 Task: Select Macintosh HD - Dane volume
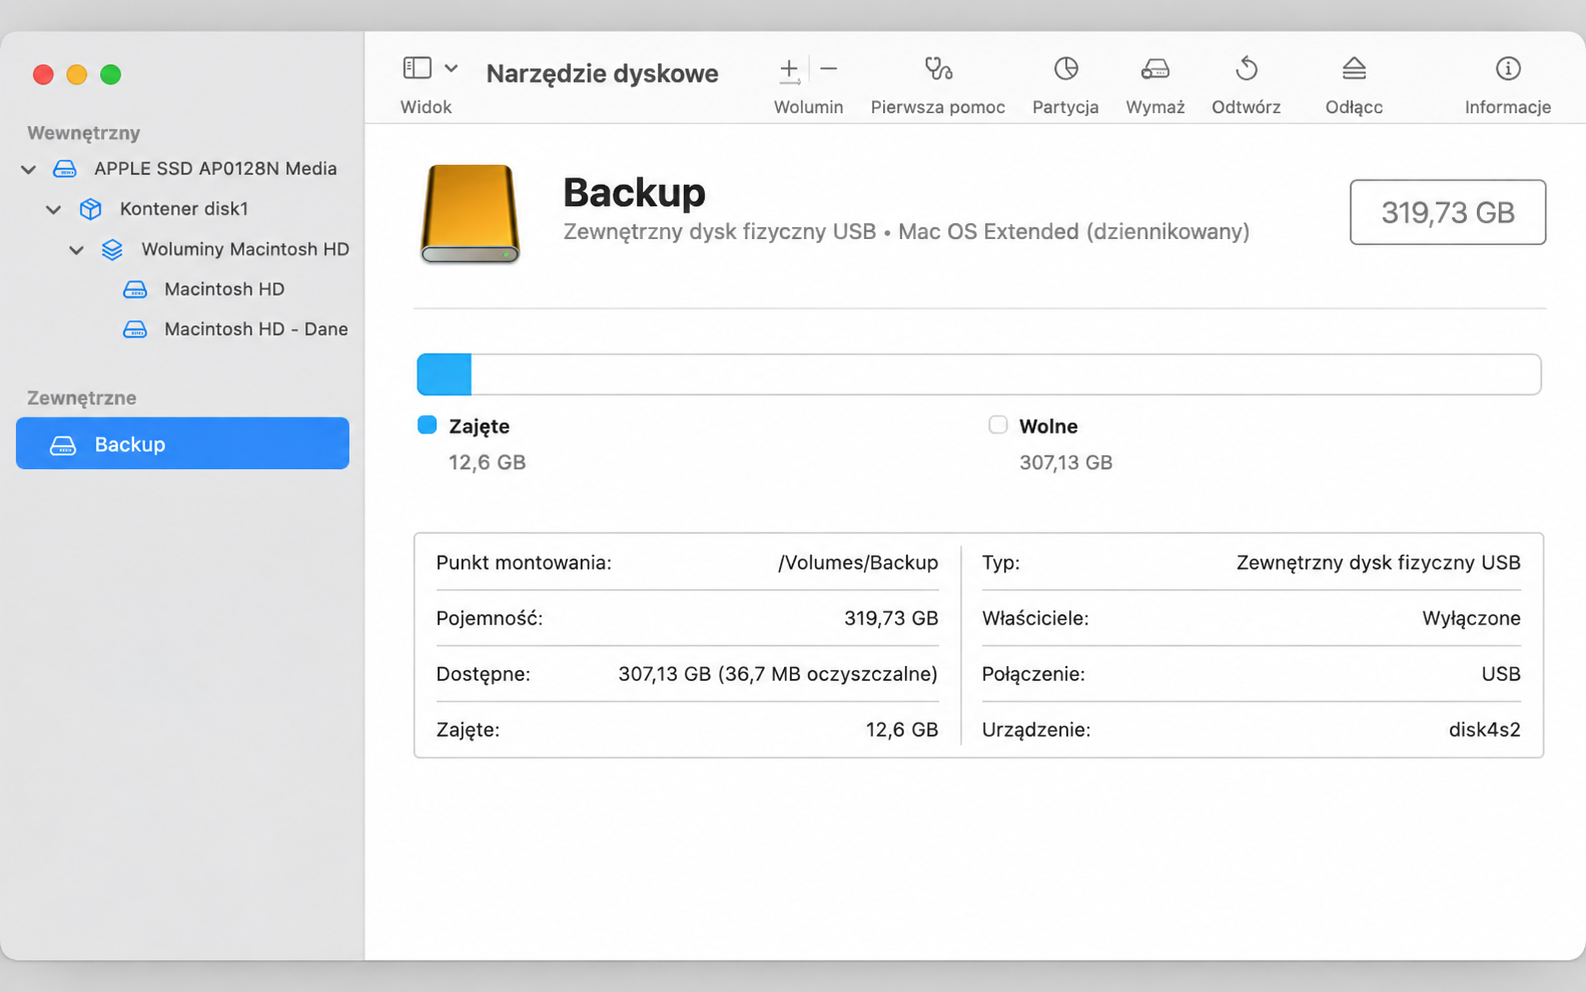[x=256, y=328]
